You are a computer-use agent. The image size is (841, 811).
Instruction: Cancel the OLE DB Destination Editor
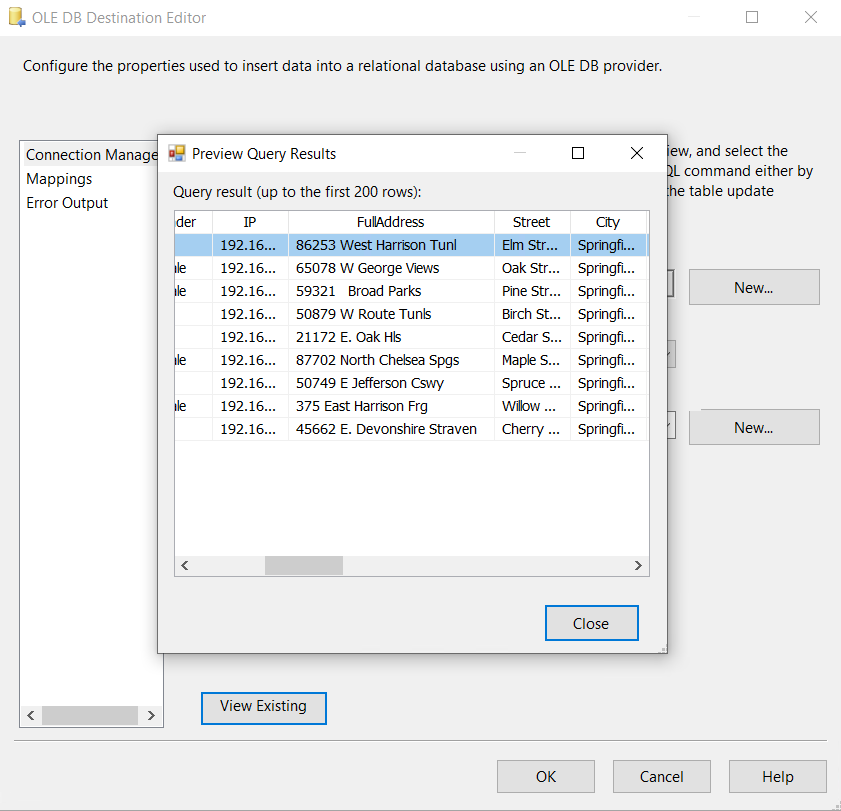click(x=661, y=777)
